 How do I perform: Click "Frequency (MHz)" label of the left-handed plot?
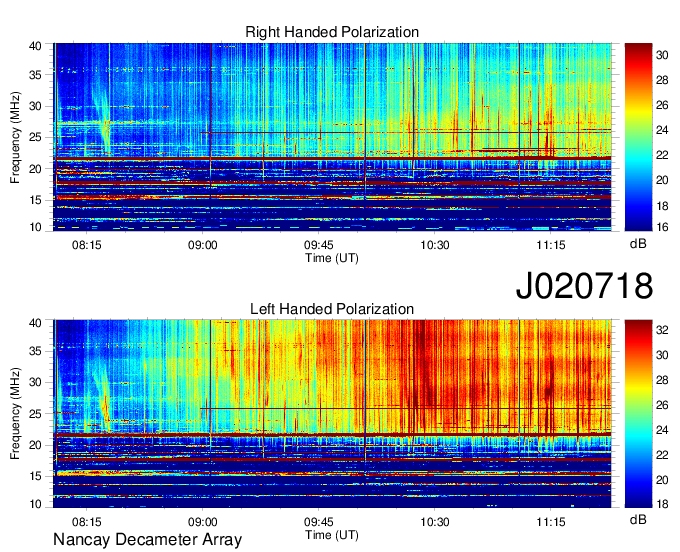click(x=15, y=414)
